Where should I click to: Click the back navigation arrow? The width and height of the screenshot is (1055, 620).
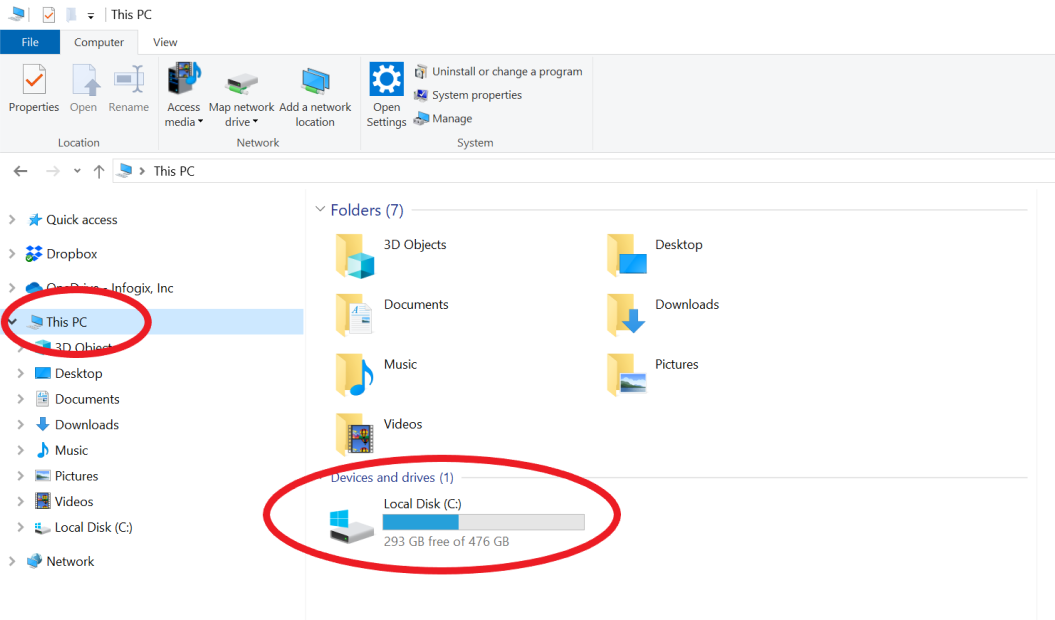[x=20, y=171]
